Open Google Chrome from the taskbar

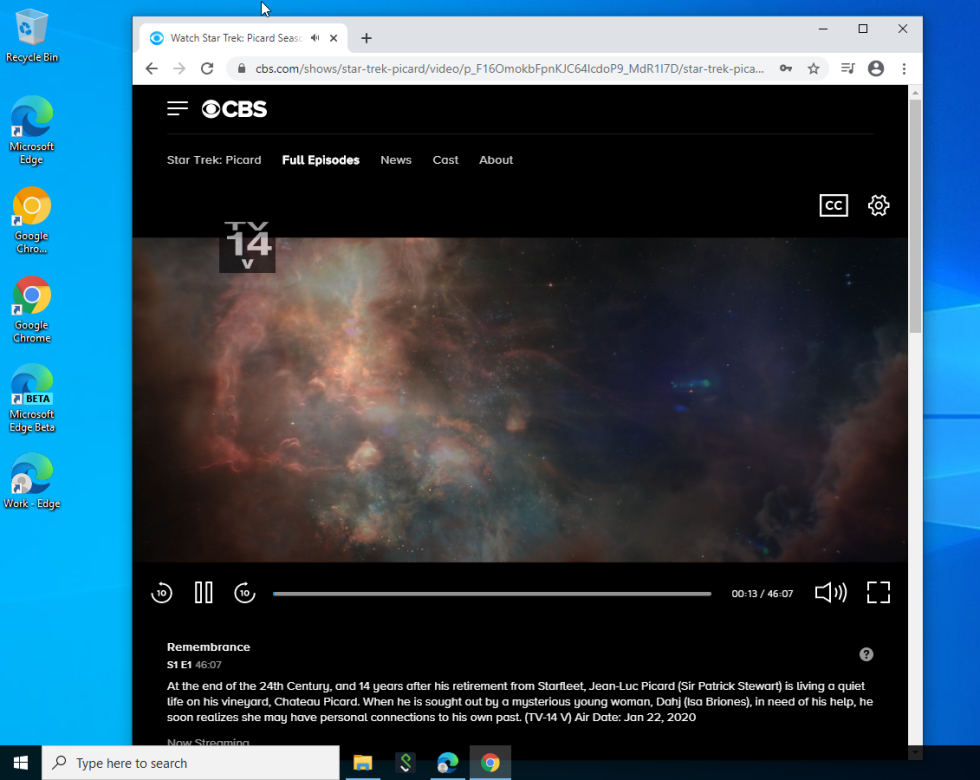489,762
